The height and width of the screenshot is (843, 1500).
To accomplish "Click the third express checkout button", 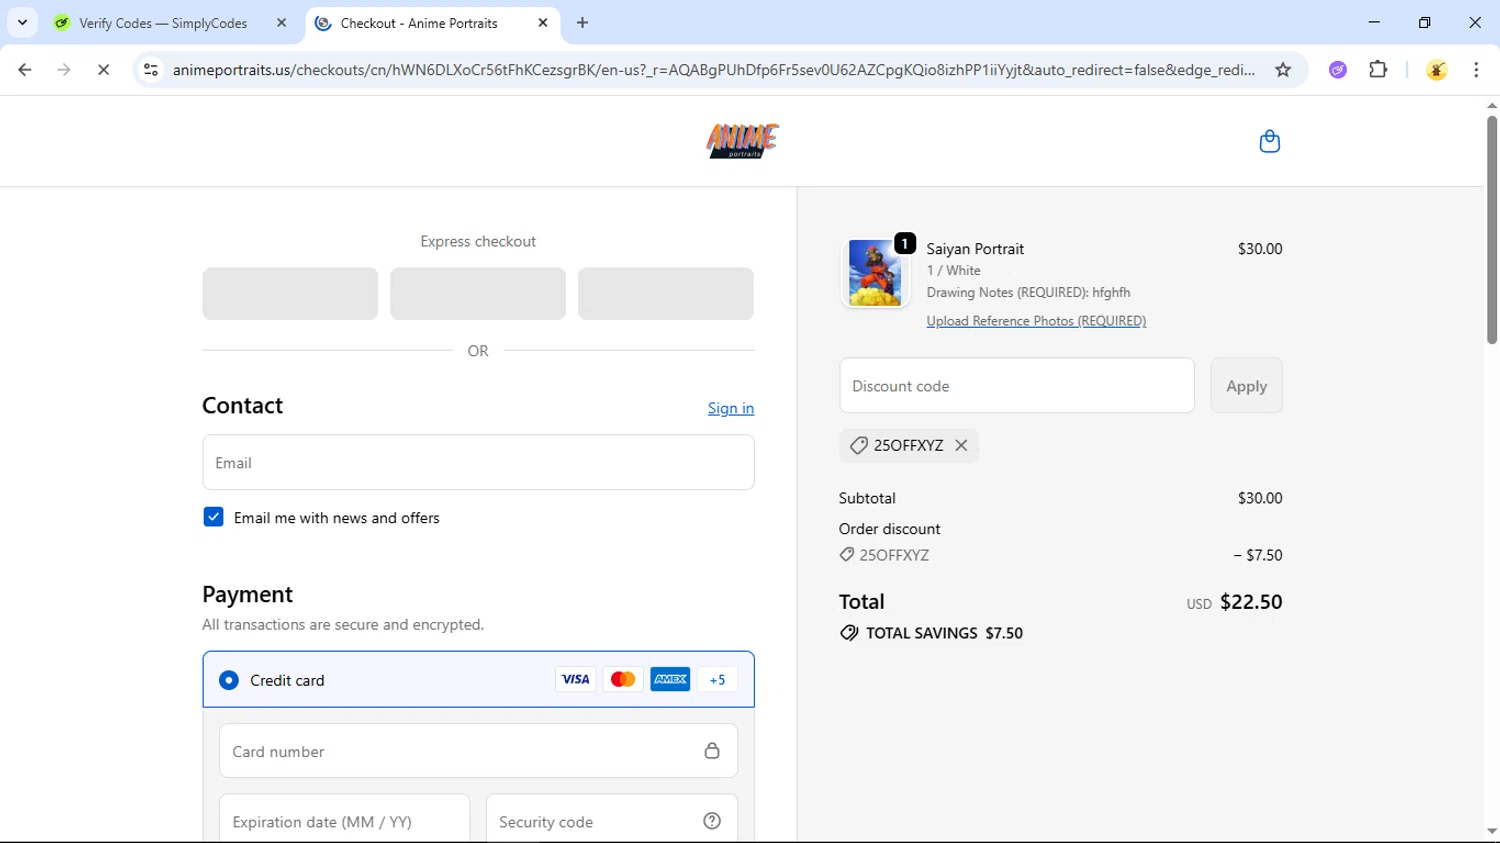I will point(666,294).
